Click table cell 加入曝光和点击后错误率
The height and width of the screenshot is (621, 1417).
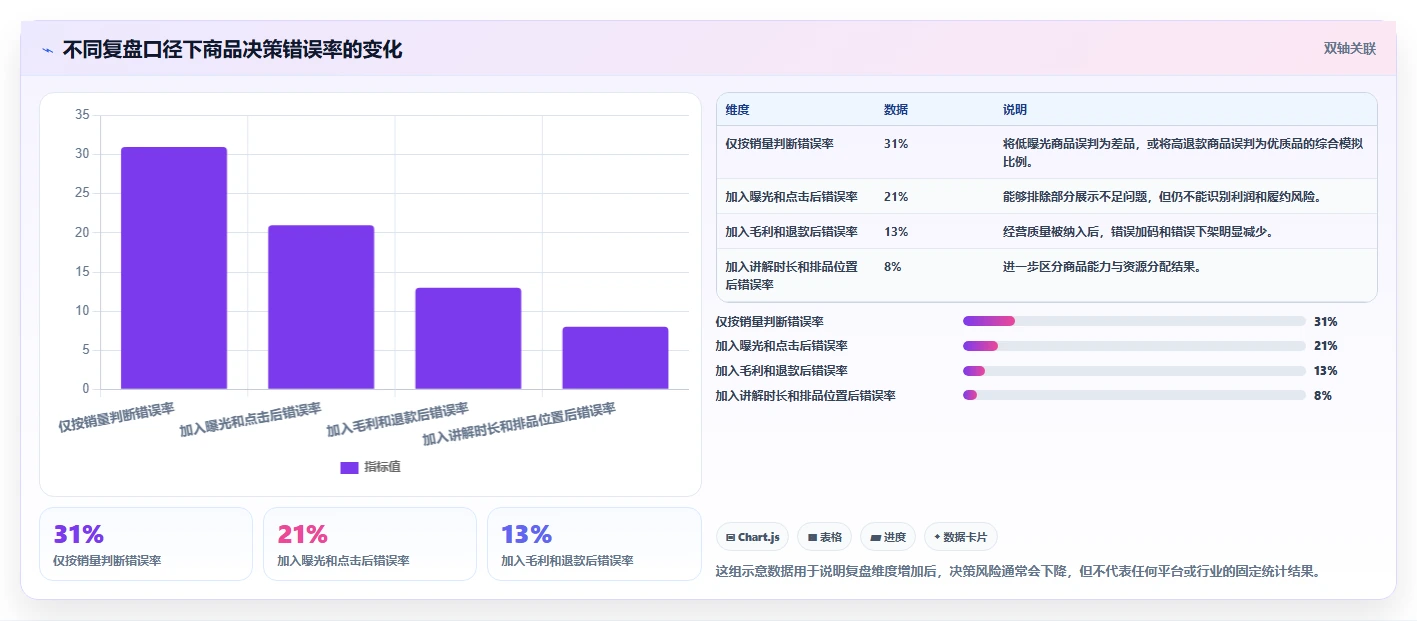click(792, 197)
